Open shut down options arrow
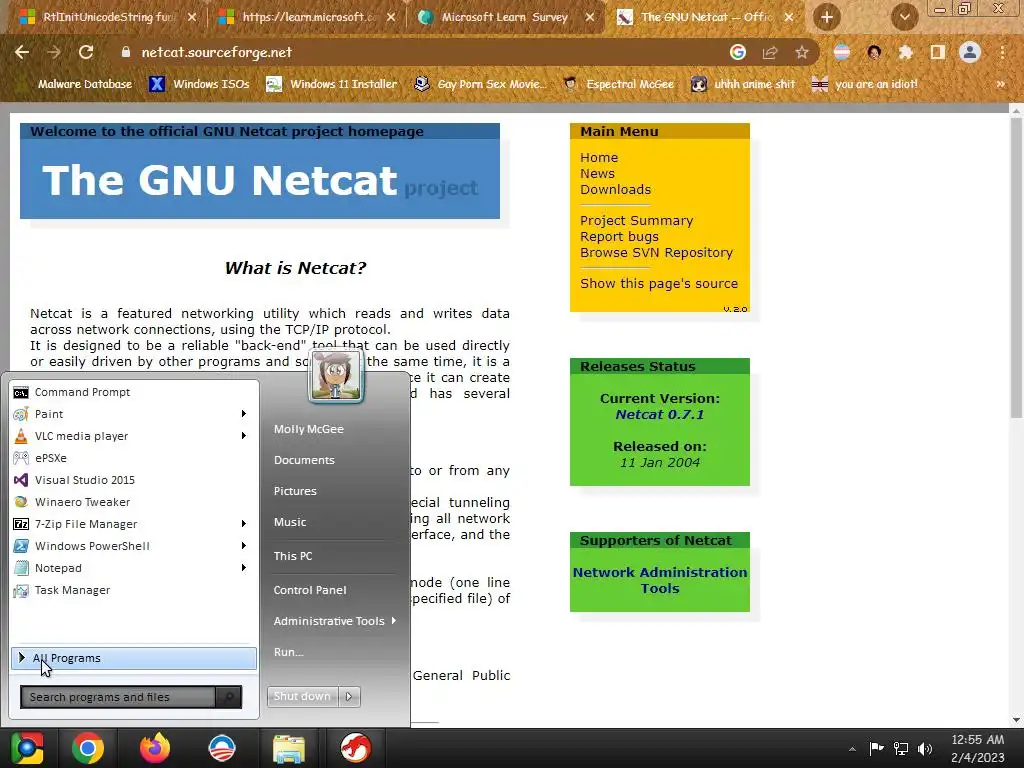Screen dimensions: 1024x768 349,697
